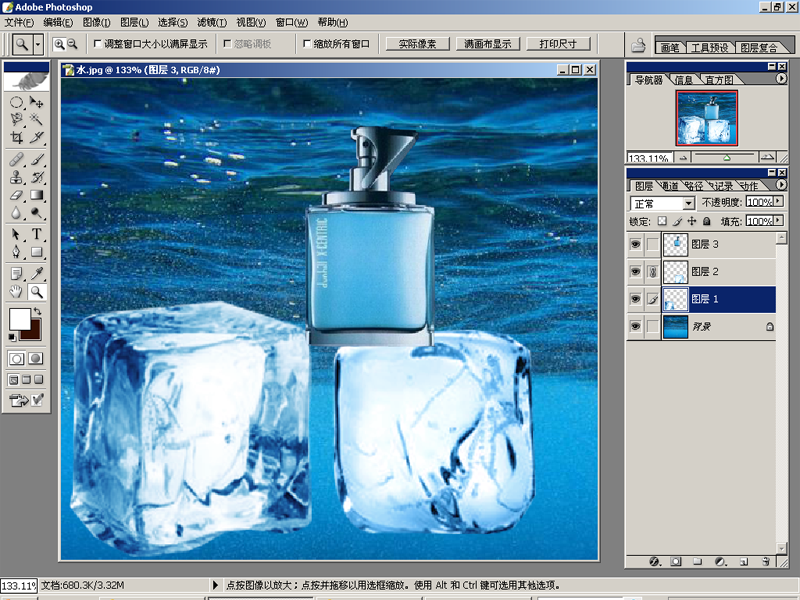The image size is (800, 600).
Task: Enable 调整窗口大小以满屏显示 checkbox
Action: click(x=97, y=44)
